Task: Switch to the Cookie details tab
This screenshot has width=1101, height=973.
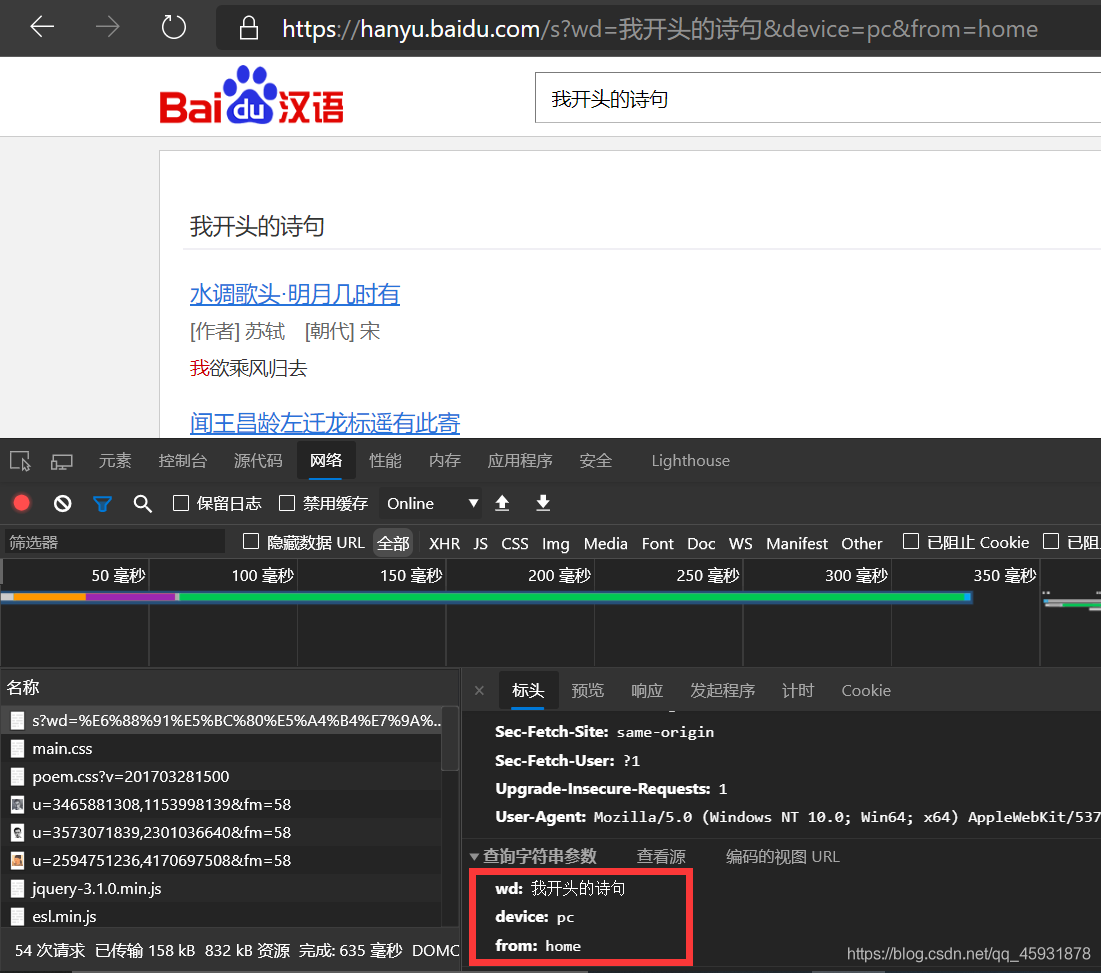Action: [x=866, y=691]
